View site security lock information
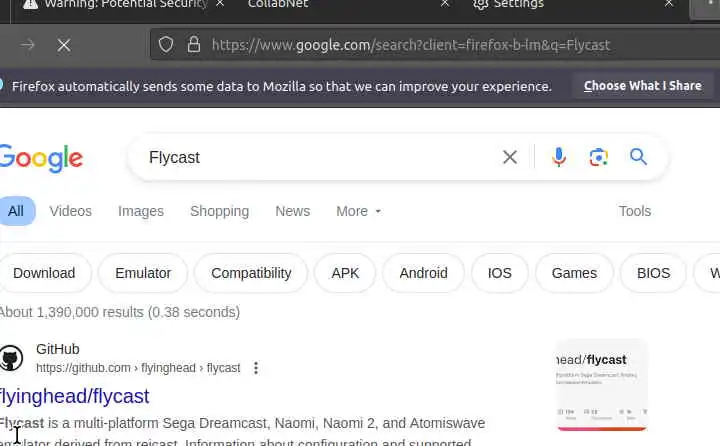Image resolution: width=720 pixels, height=446 pixels. 193,45
